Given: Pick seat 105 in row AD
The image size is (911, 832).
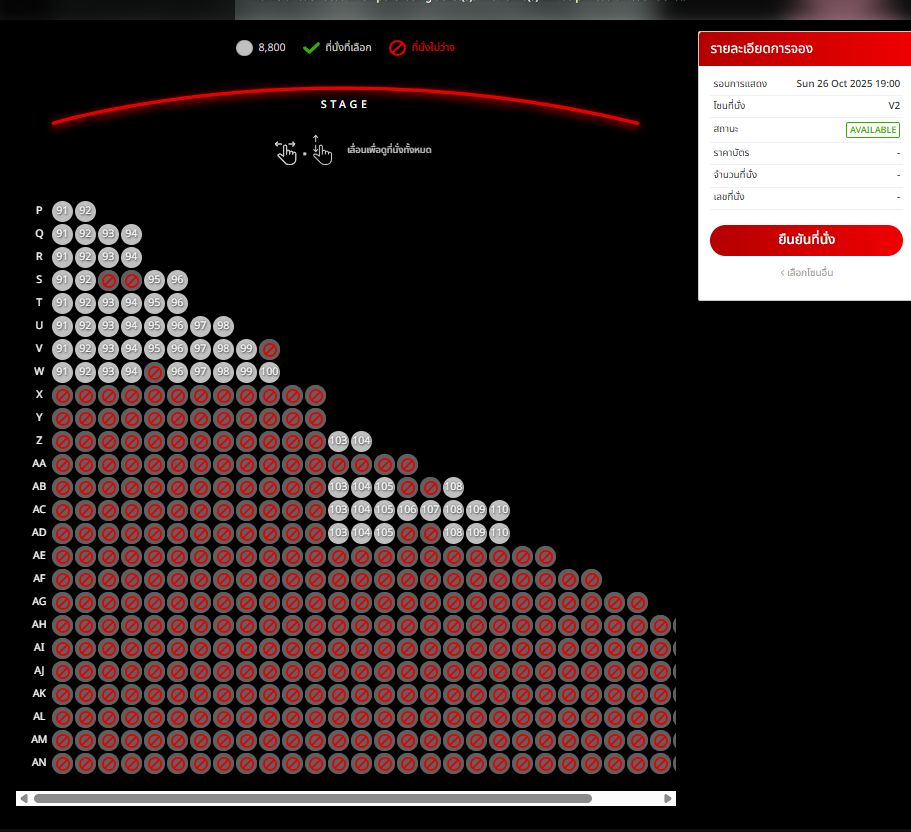Looking at the screenshot, I should (384, 533).
